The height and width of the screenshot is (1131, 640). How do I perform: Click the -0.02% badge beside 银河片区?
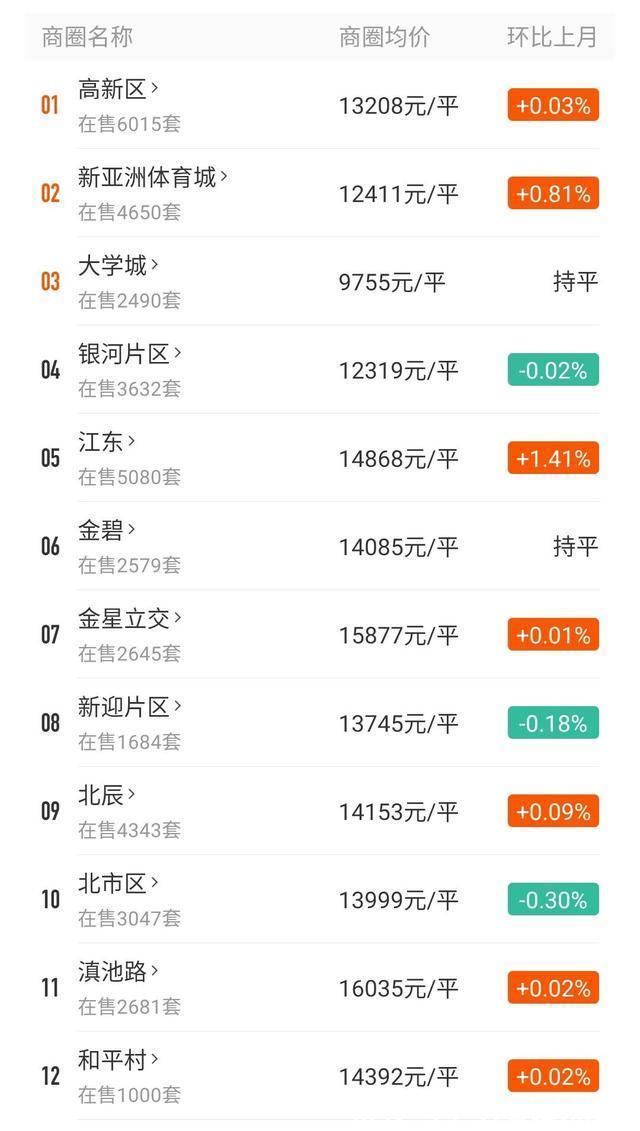(x=552, y=369)
